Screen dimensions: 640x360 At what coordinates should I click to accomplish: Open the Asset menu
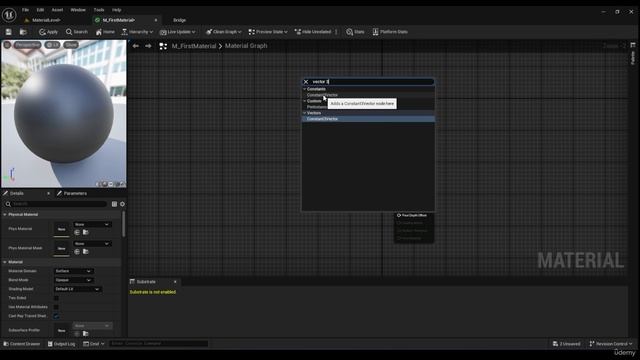pyautogui.click(x=57, y=10)
